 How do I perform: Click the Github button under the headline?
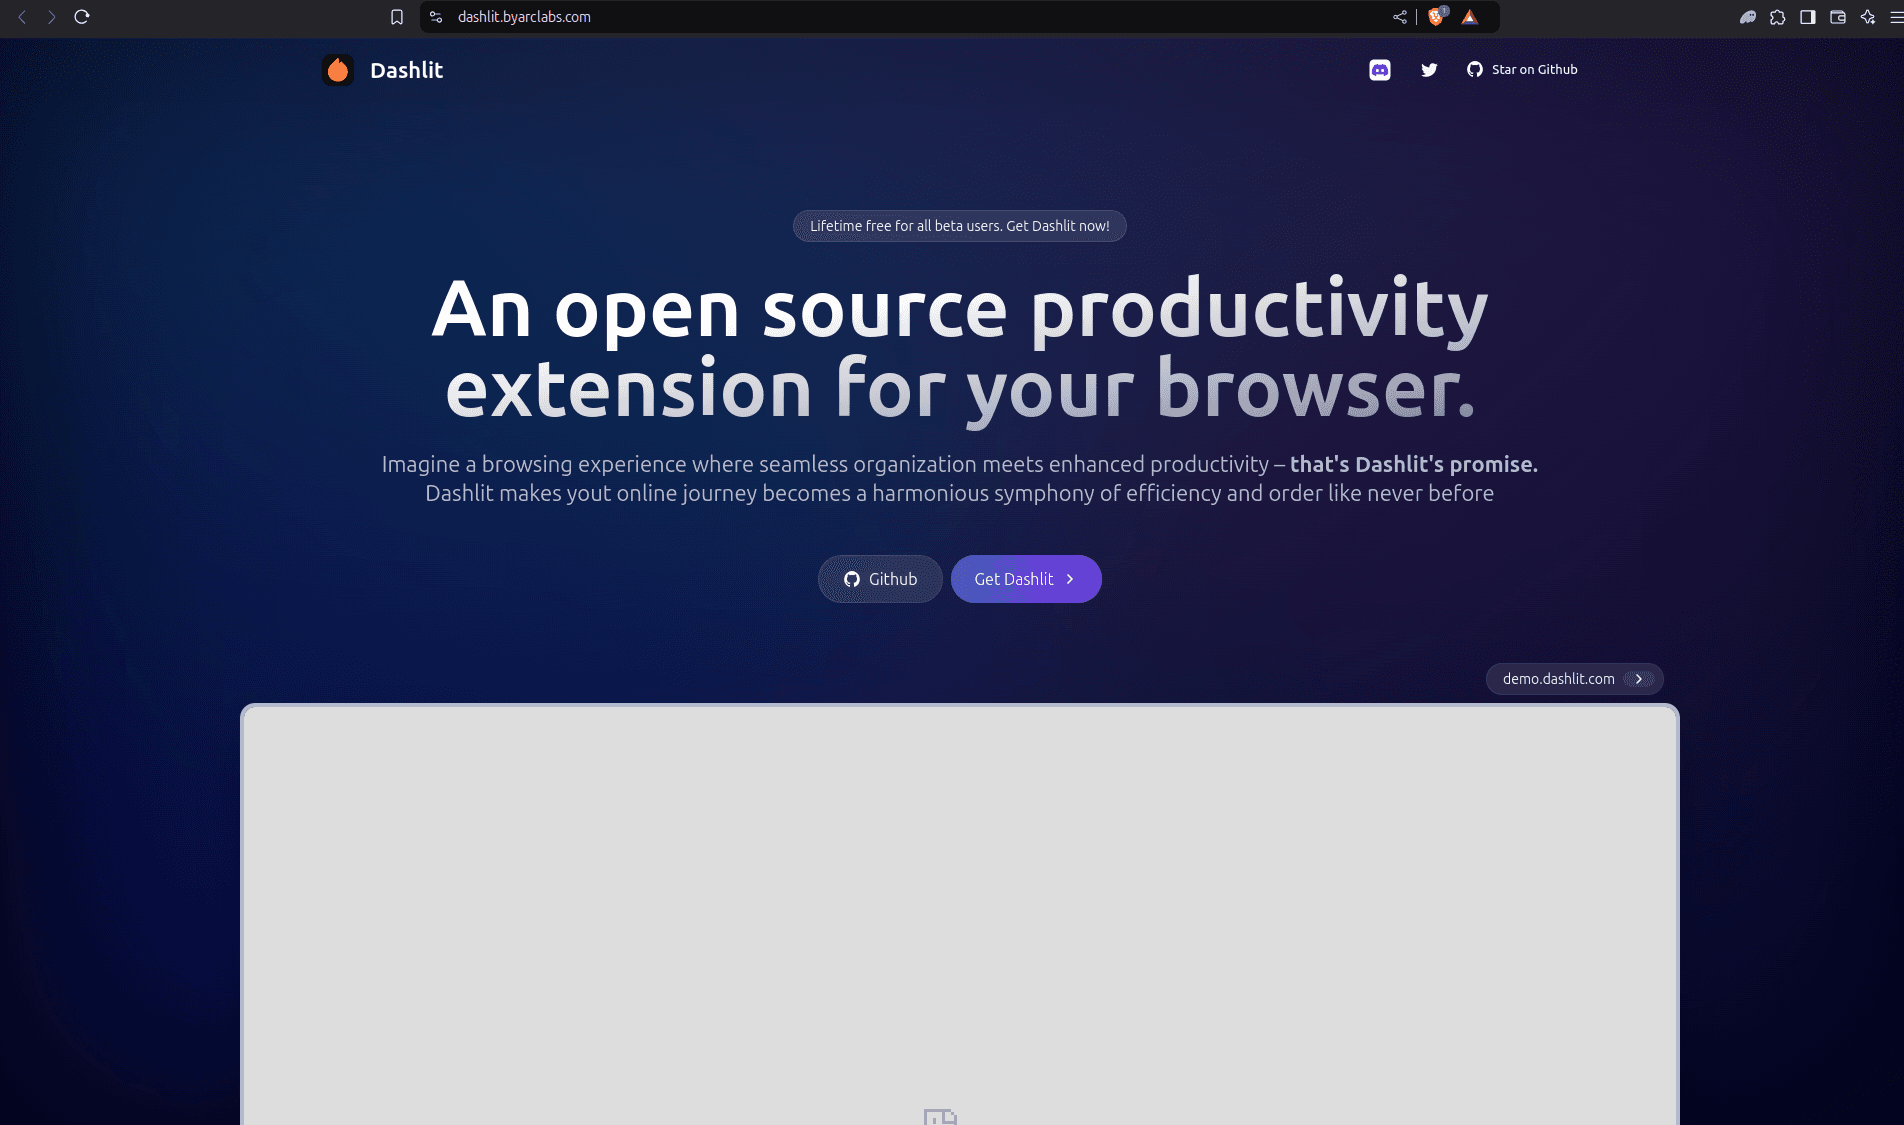pyautogui.click(x=880, y=579)
